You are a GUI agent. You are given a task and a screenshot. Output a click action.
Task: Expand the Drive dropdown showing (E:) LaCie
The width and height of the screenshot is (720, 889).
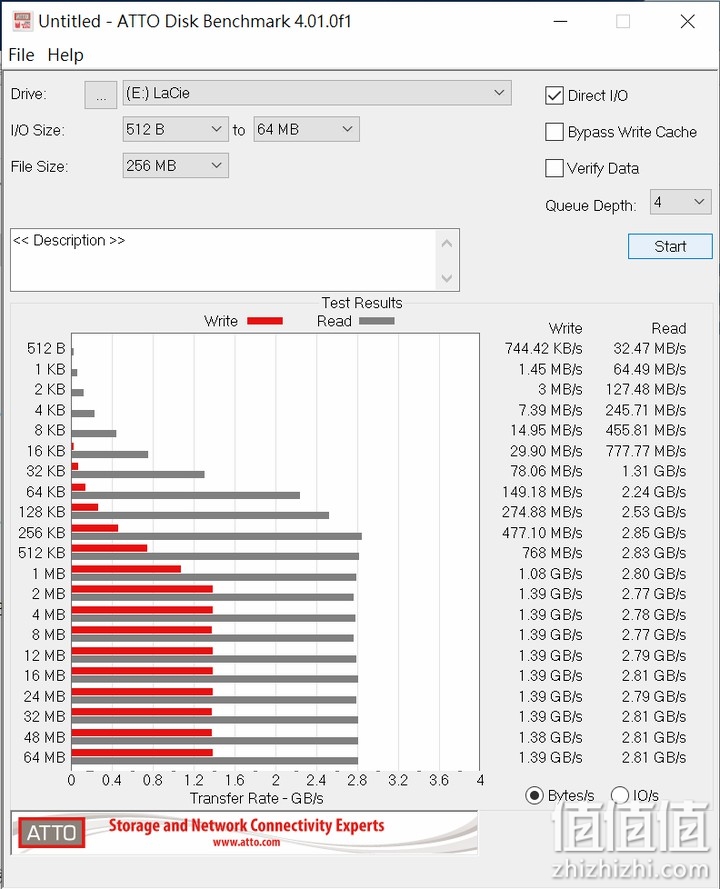[x=317, y=93]
